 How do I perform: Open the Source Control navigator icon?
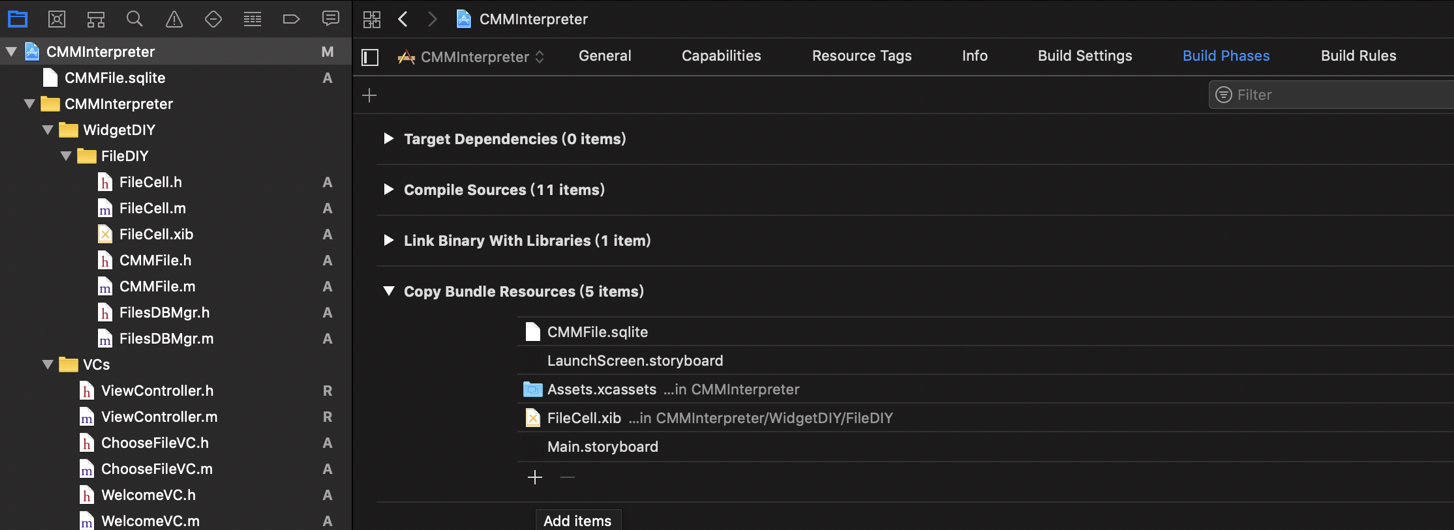click(x=57, y=19)
